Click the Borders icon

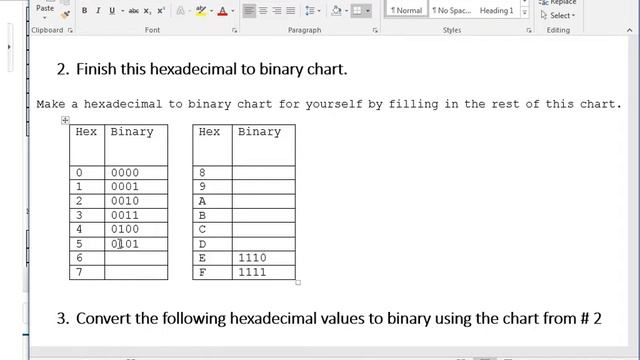357,11
